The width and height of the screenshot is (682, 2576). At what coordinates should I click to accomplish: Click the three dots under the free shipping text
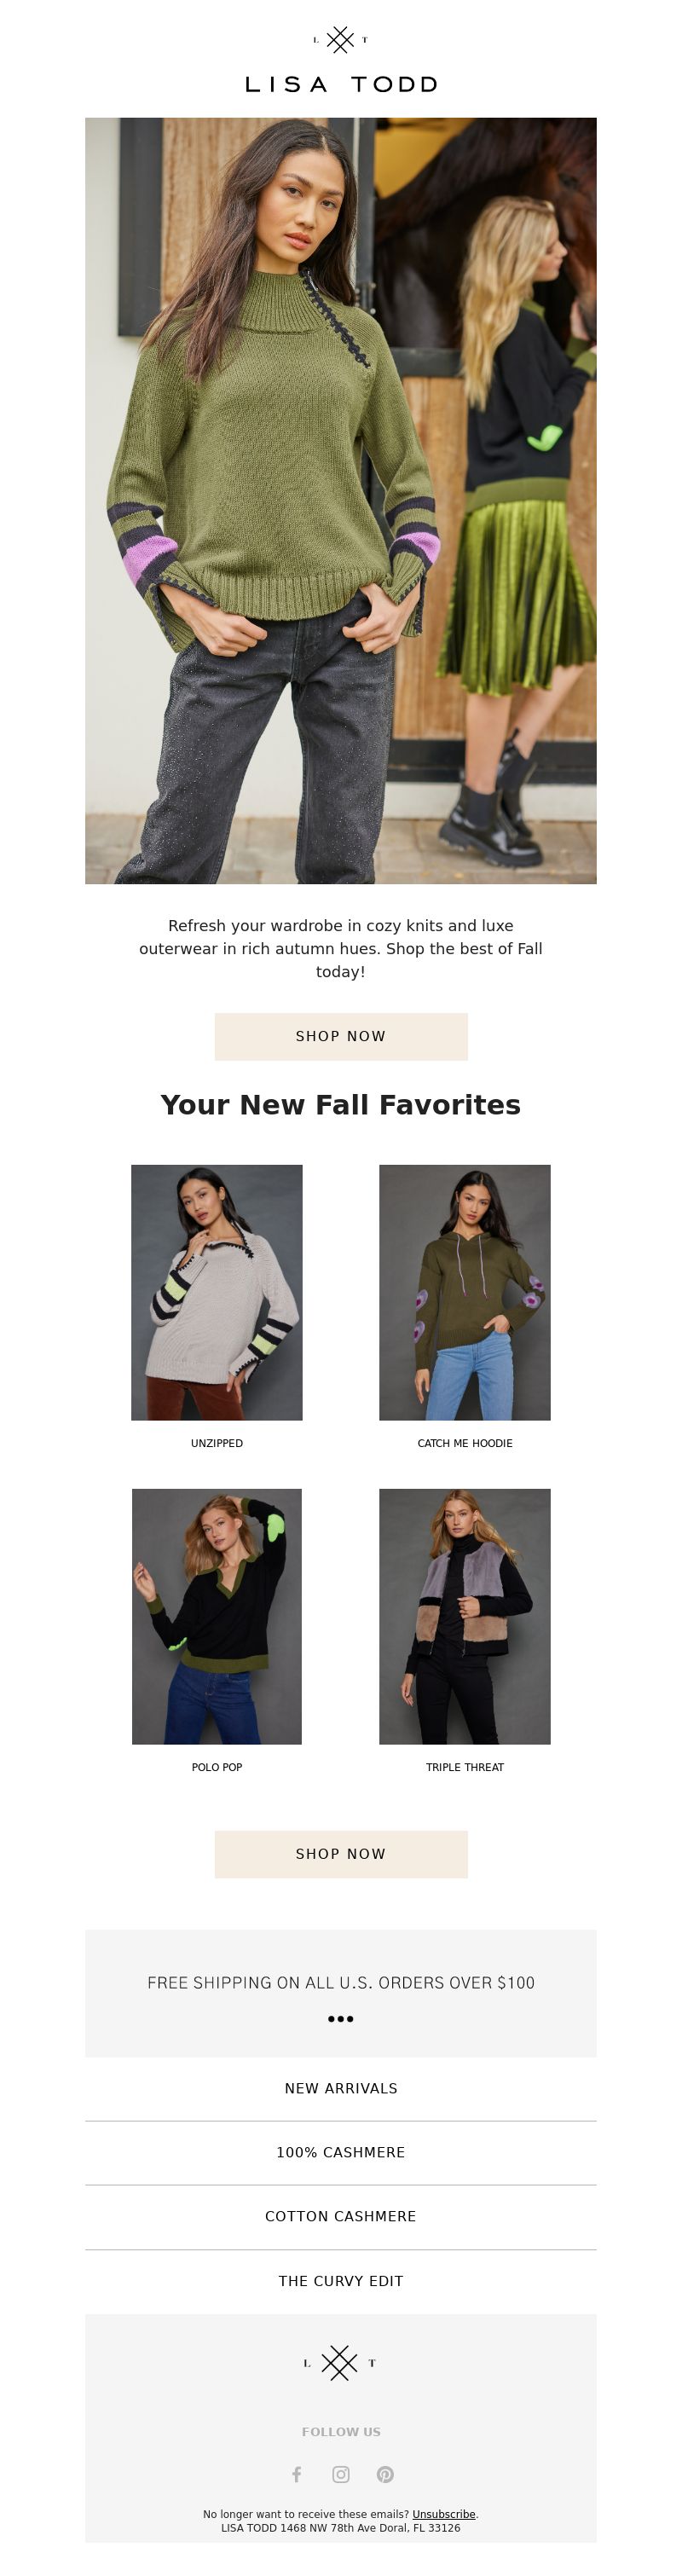tap(341, 2018)
